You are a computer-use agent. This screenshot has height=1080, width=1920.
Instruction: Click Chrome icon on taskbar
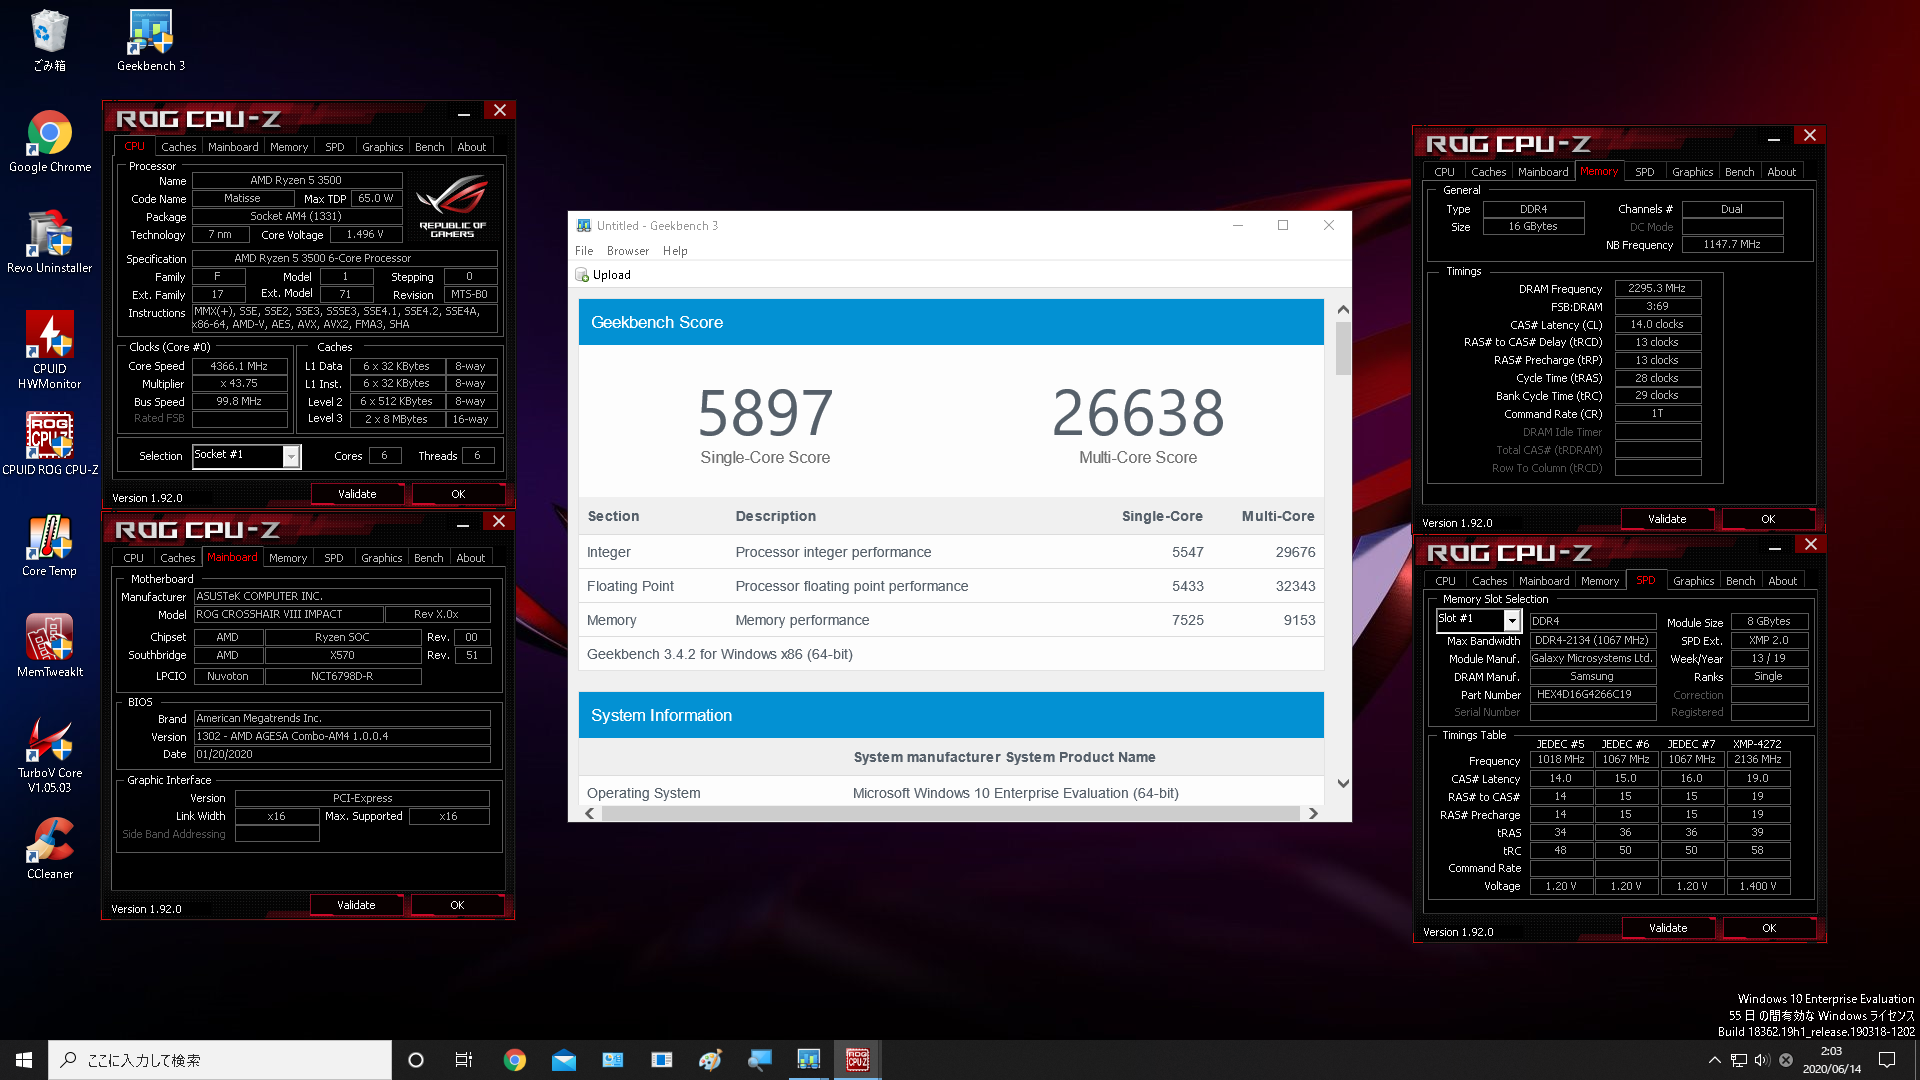pyautogui.click(x=515, y=1060)
